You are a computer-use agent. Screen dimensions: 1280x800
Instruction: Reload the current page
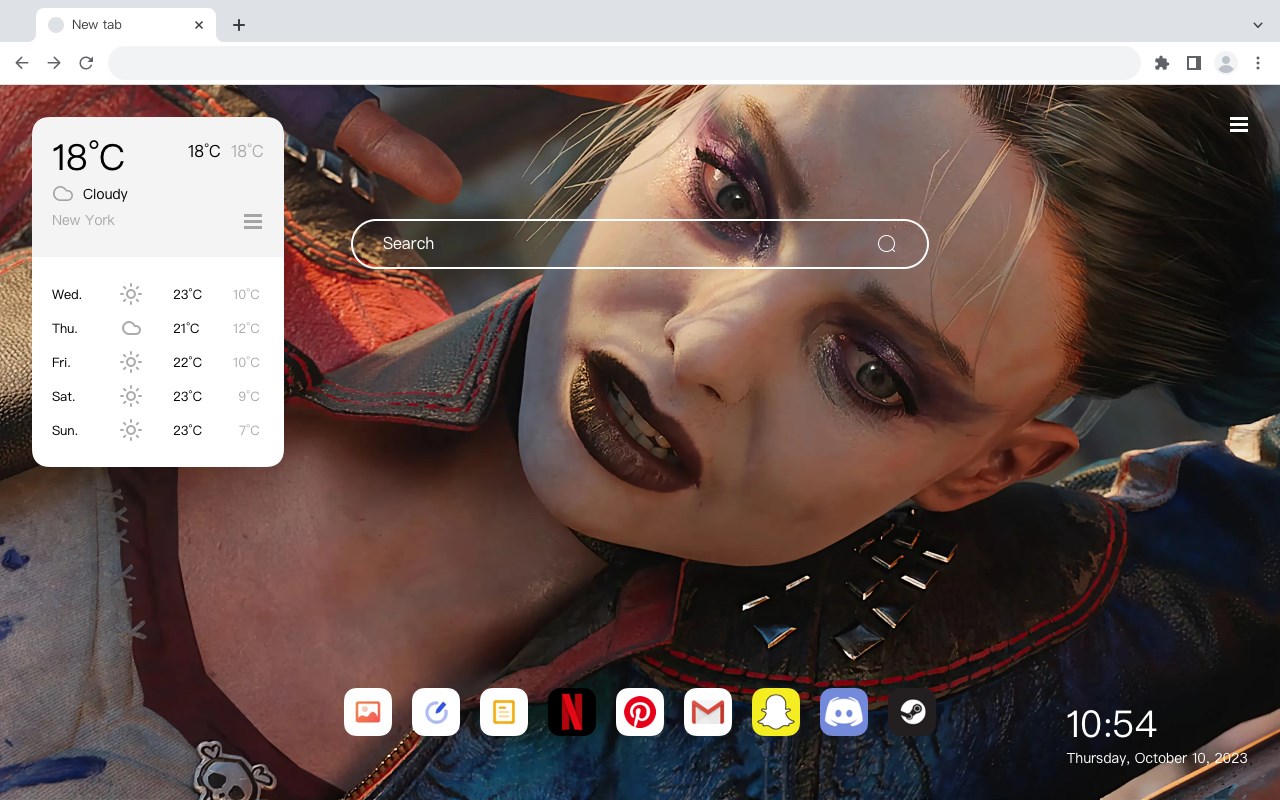[86, 63]
